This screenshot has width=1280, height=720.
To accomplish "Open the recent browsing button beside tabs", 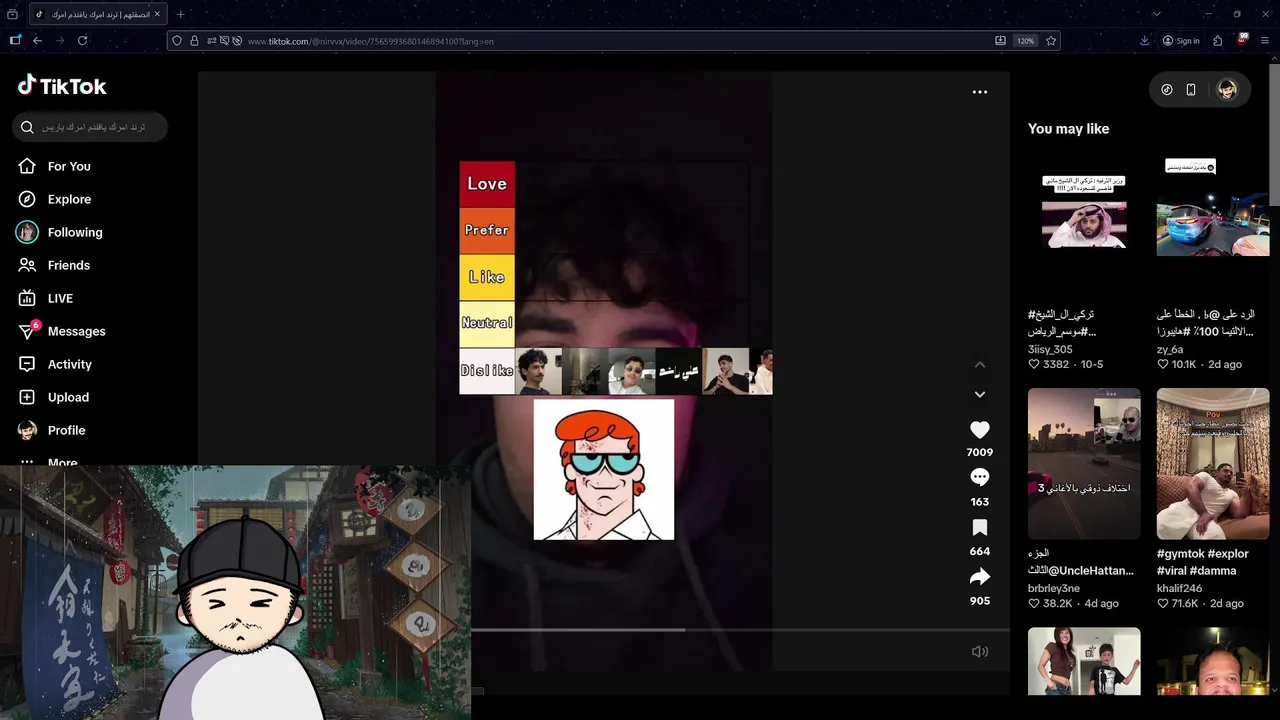I will tap(12, 14).
